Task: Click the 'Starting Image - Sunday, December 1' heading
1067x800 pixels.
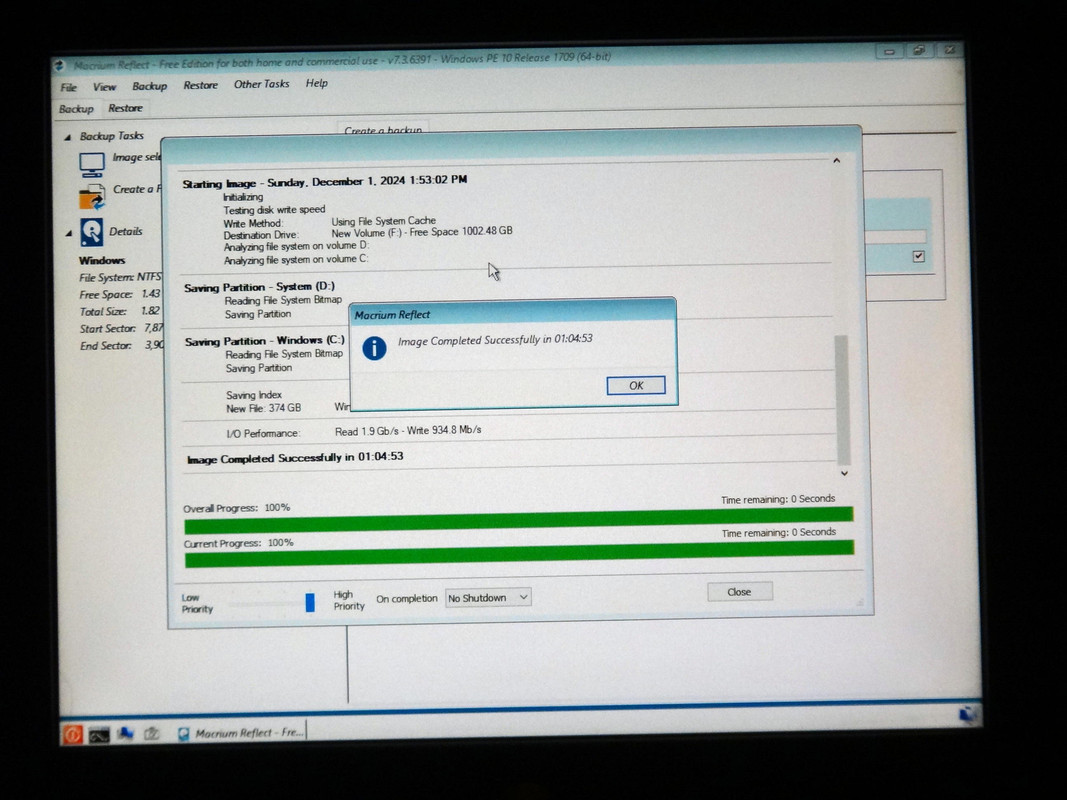Action: tap(325, 182)
